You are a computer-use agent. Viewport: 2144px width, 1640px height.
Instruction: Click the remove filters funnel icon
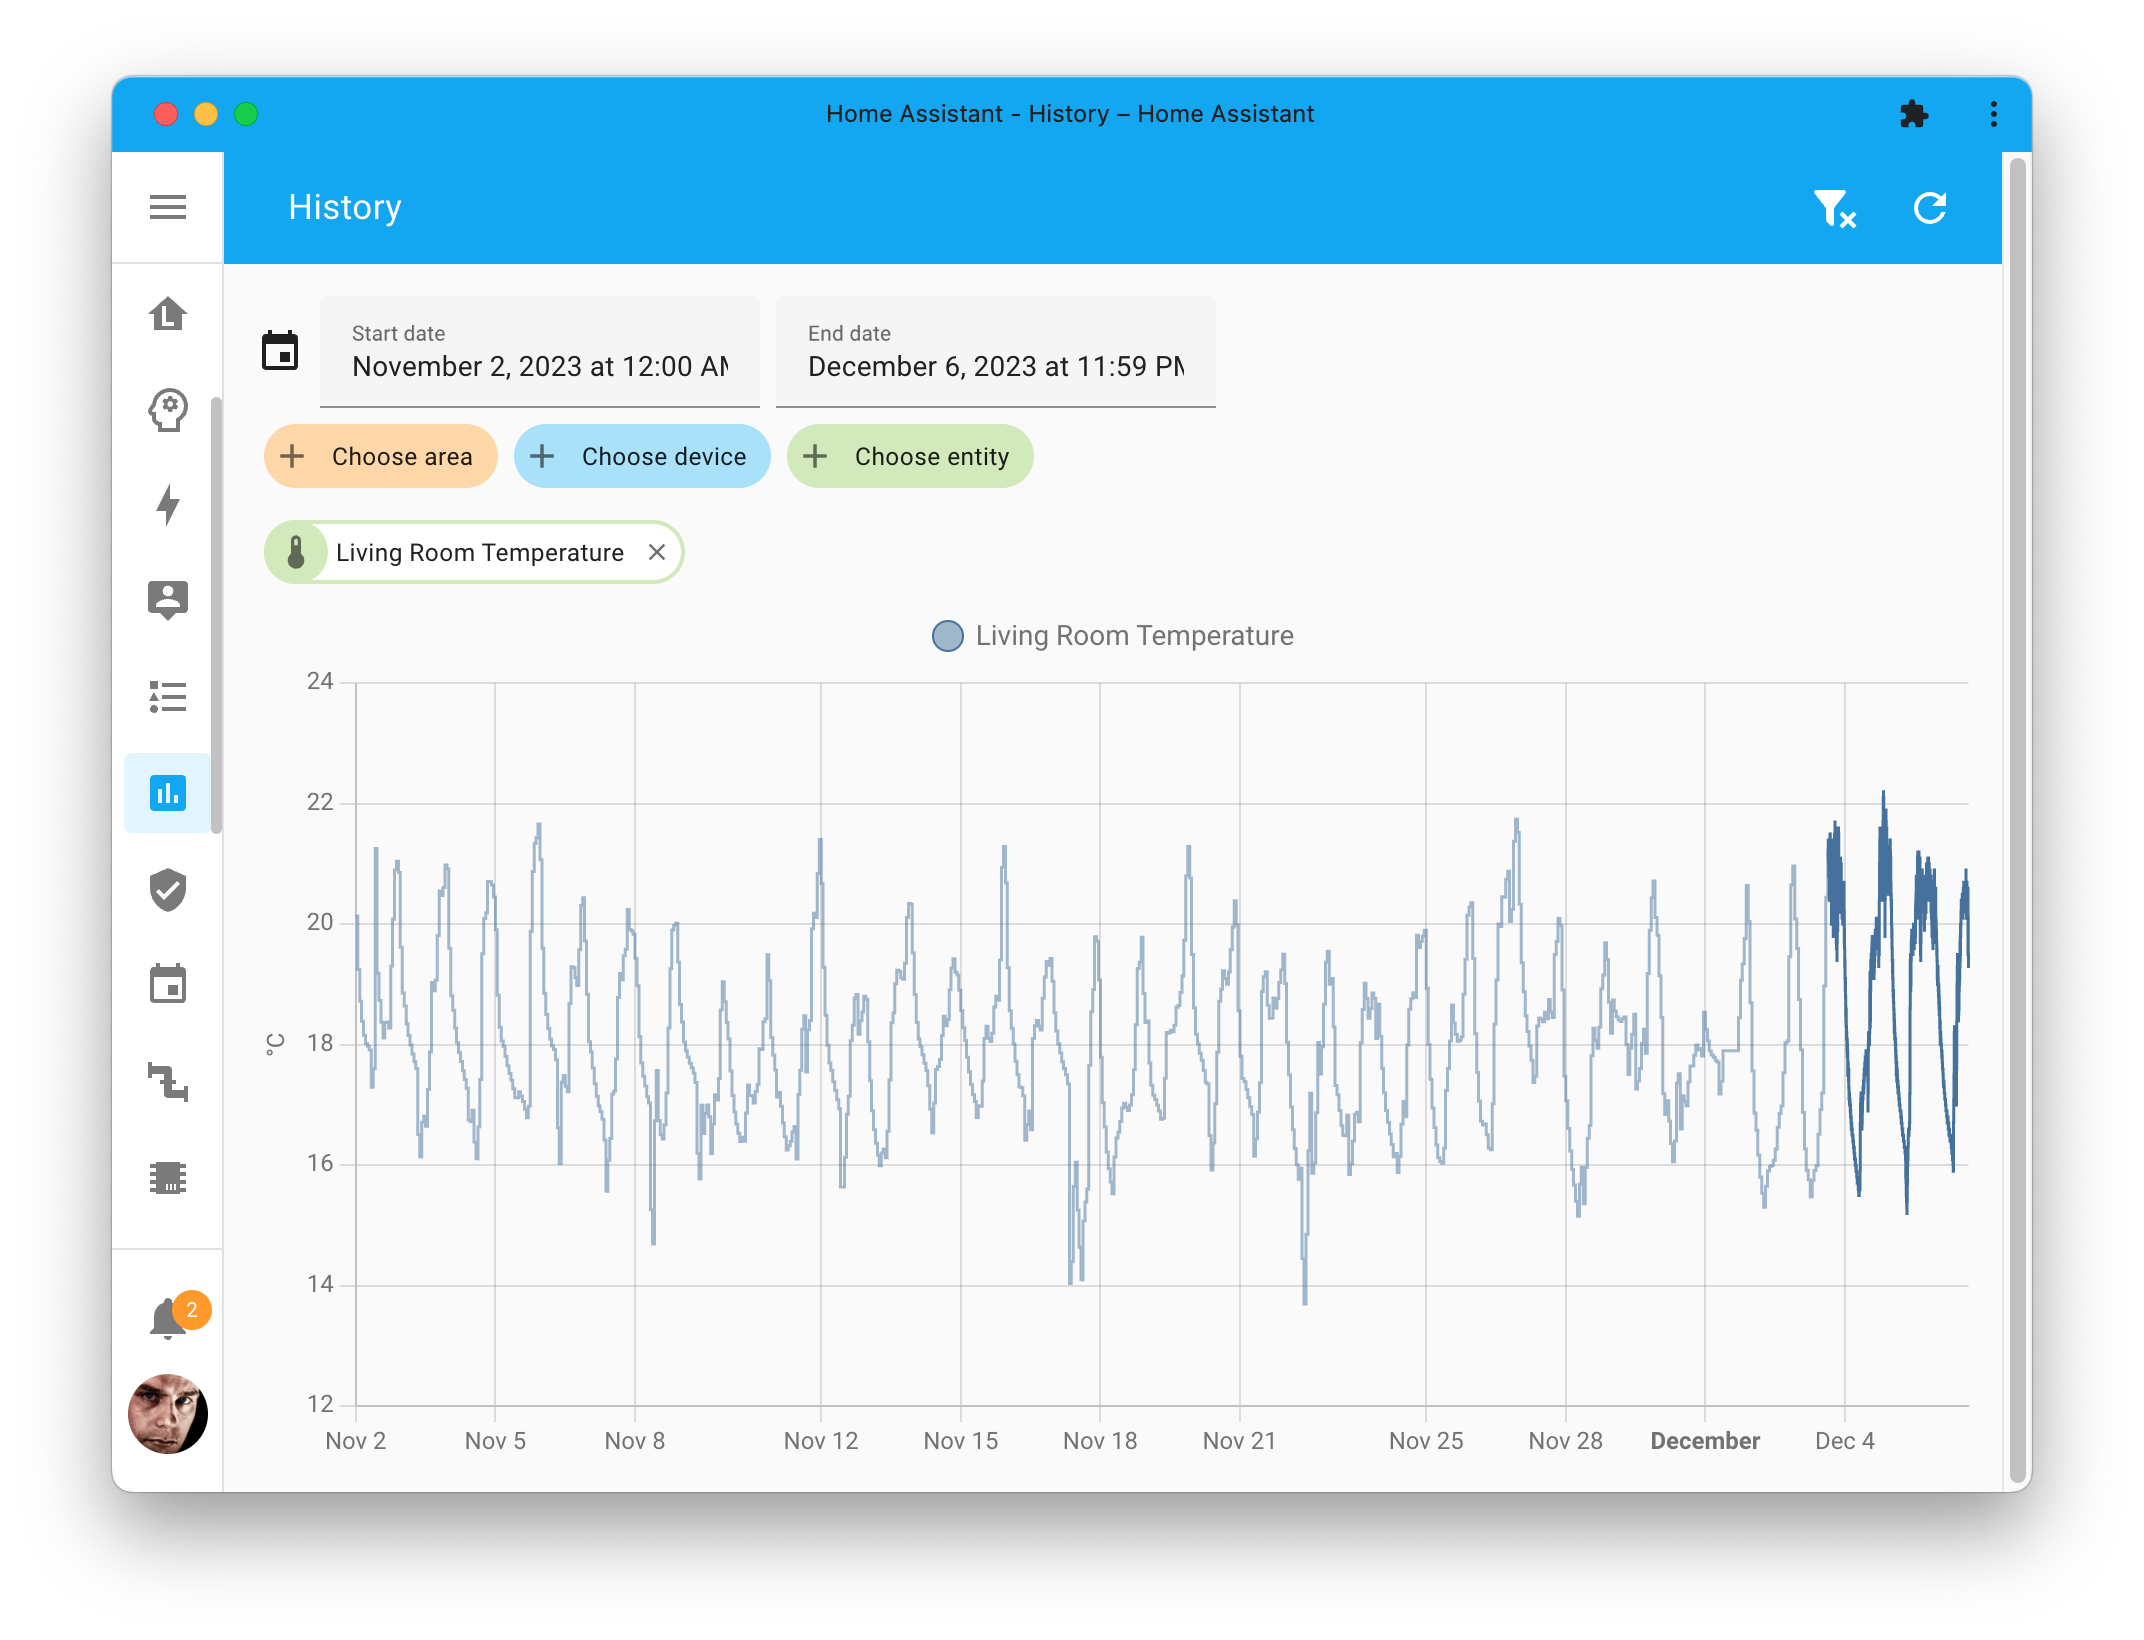click(x=1834, y=209)
